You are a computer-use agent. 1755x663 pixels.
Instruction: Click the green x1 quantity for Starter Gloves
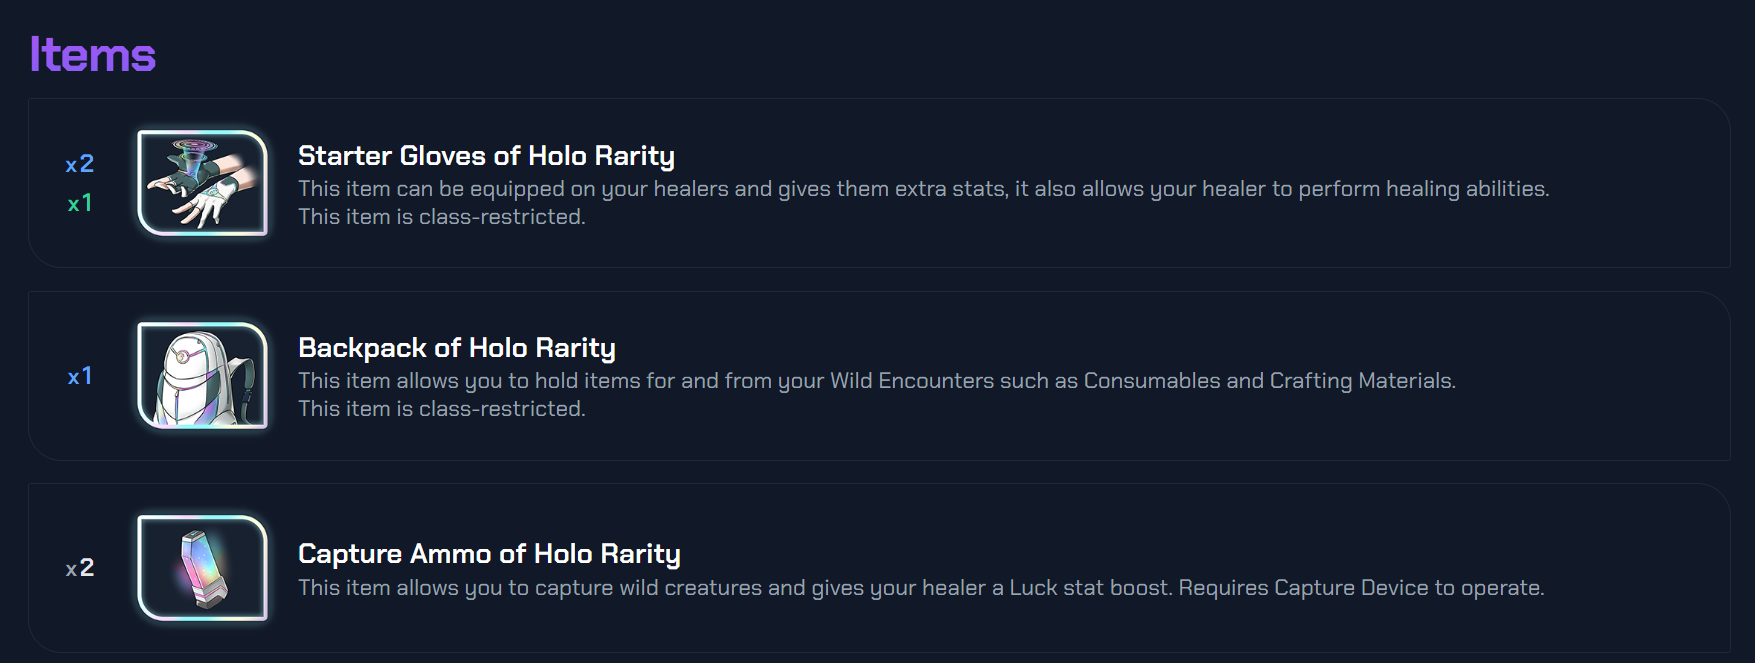80,203
